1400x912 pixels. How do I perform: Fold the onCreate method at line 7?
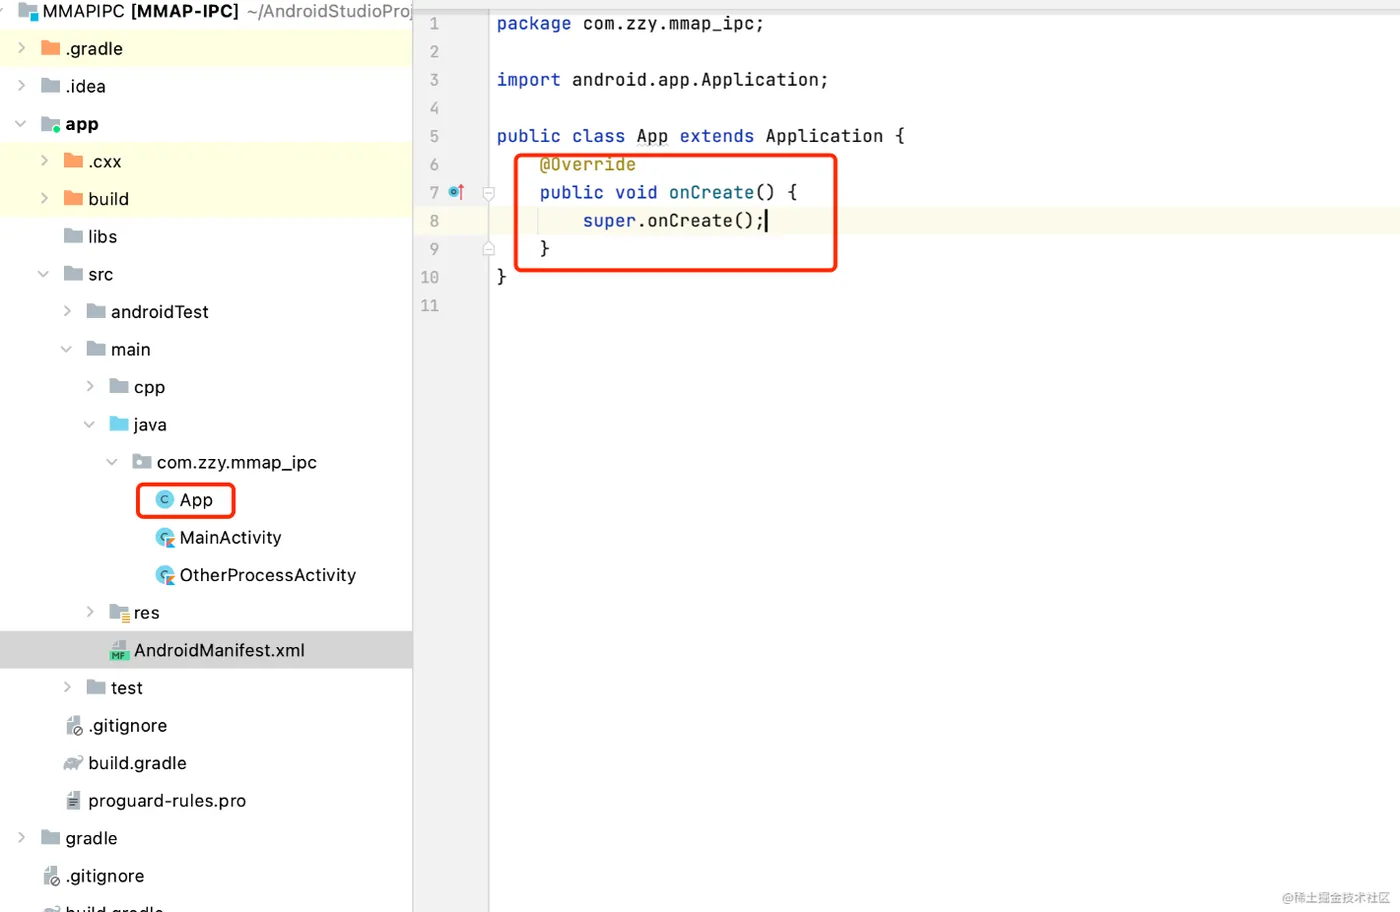(x=489, y=193)
